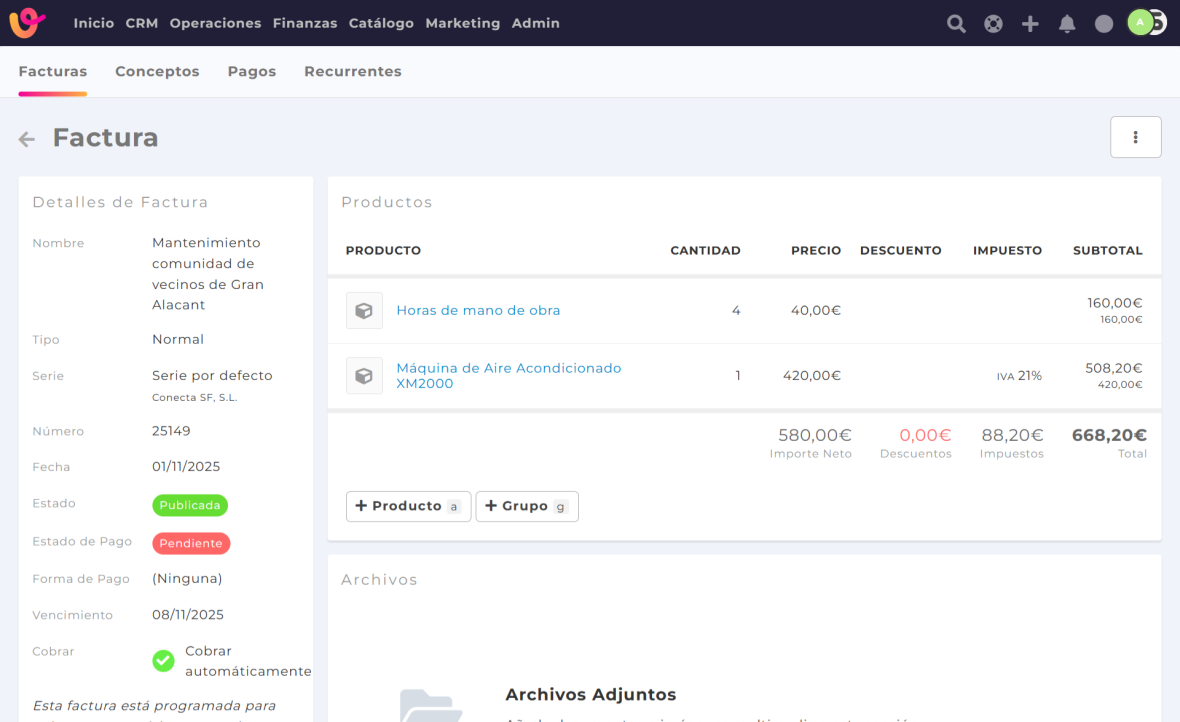This screenshot has height=722, width=1180.
Task: Switch to the Recurrentes tab
Action: [352, 72]
